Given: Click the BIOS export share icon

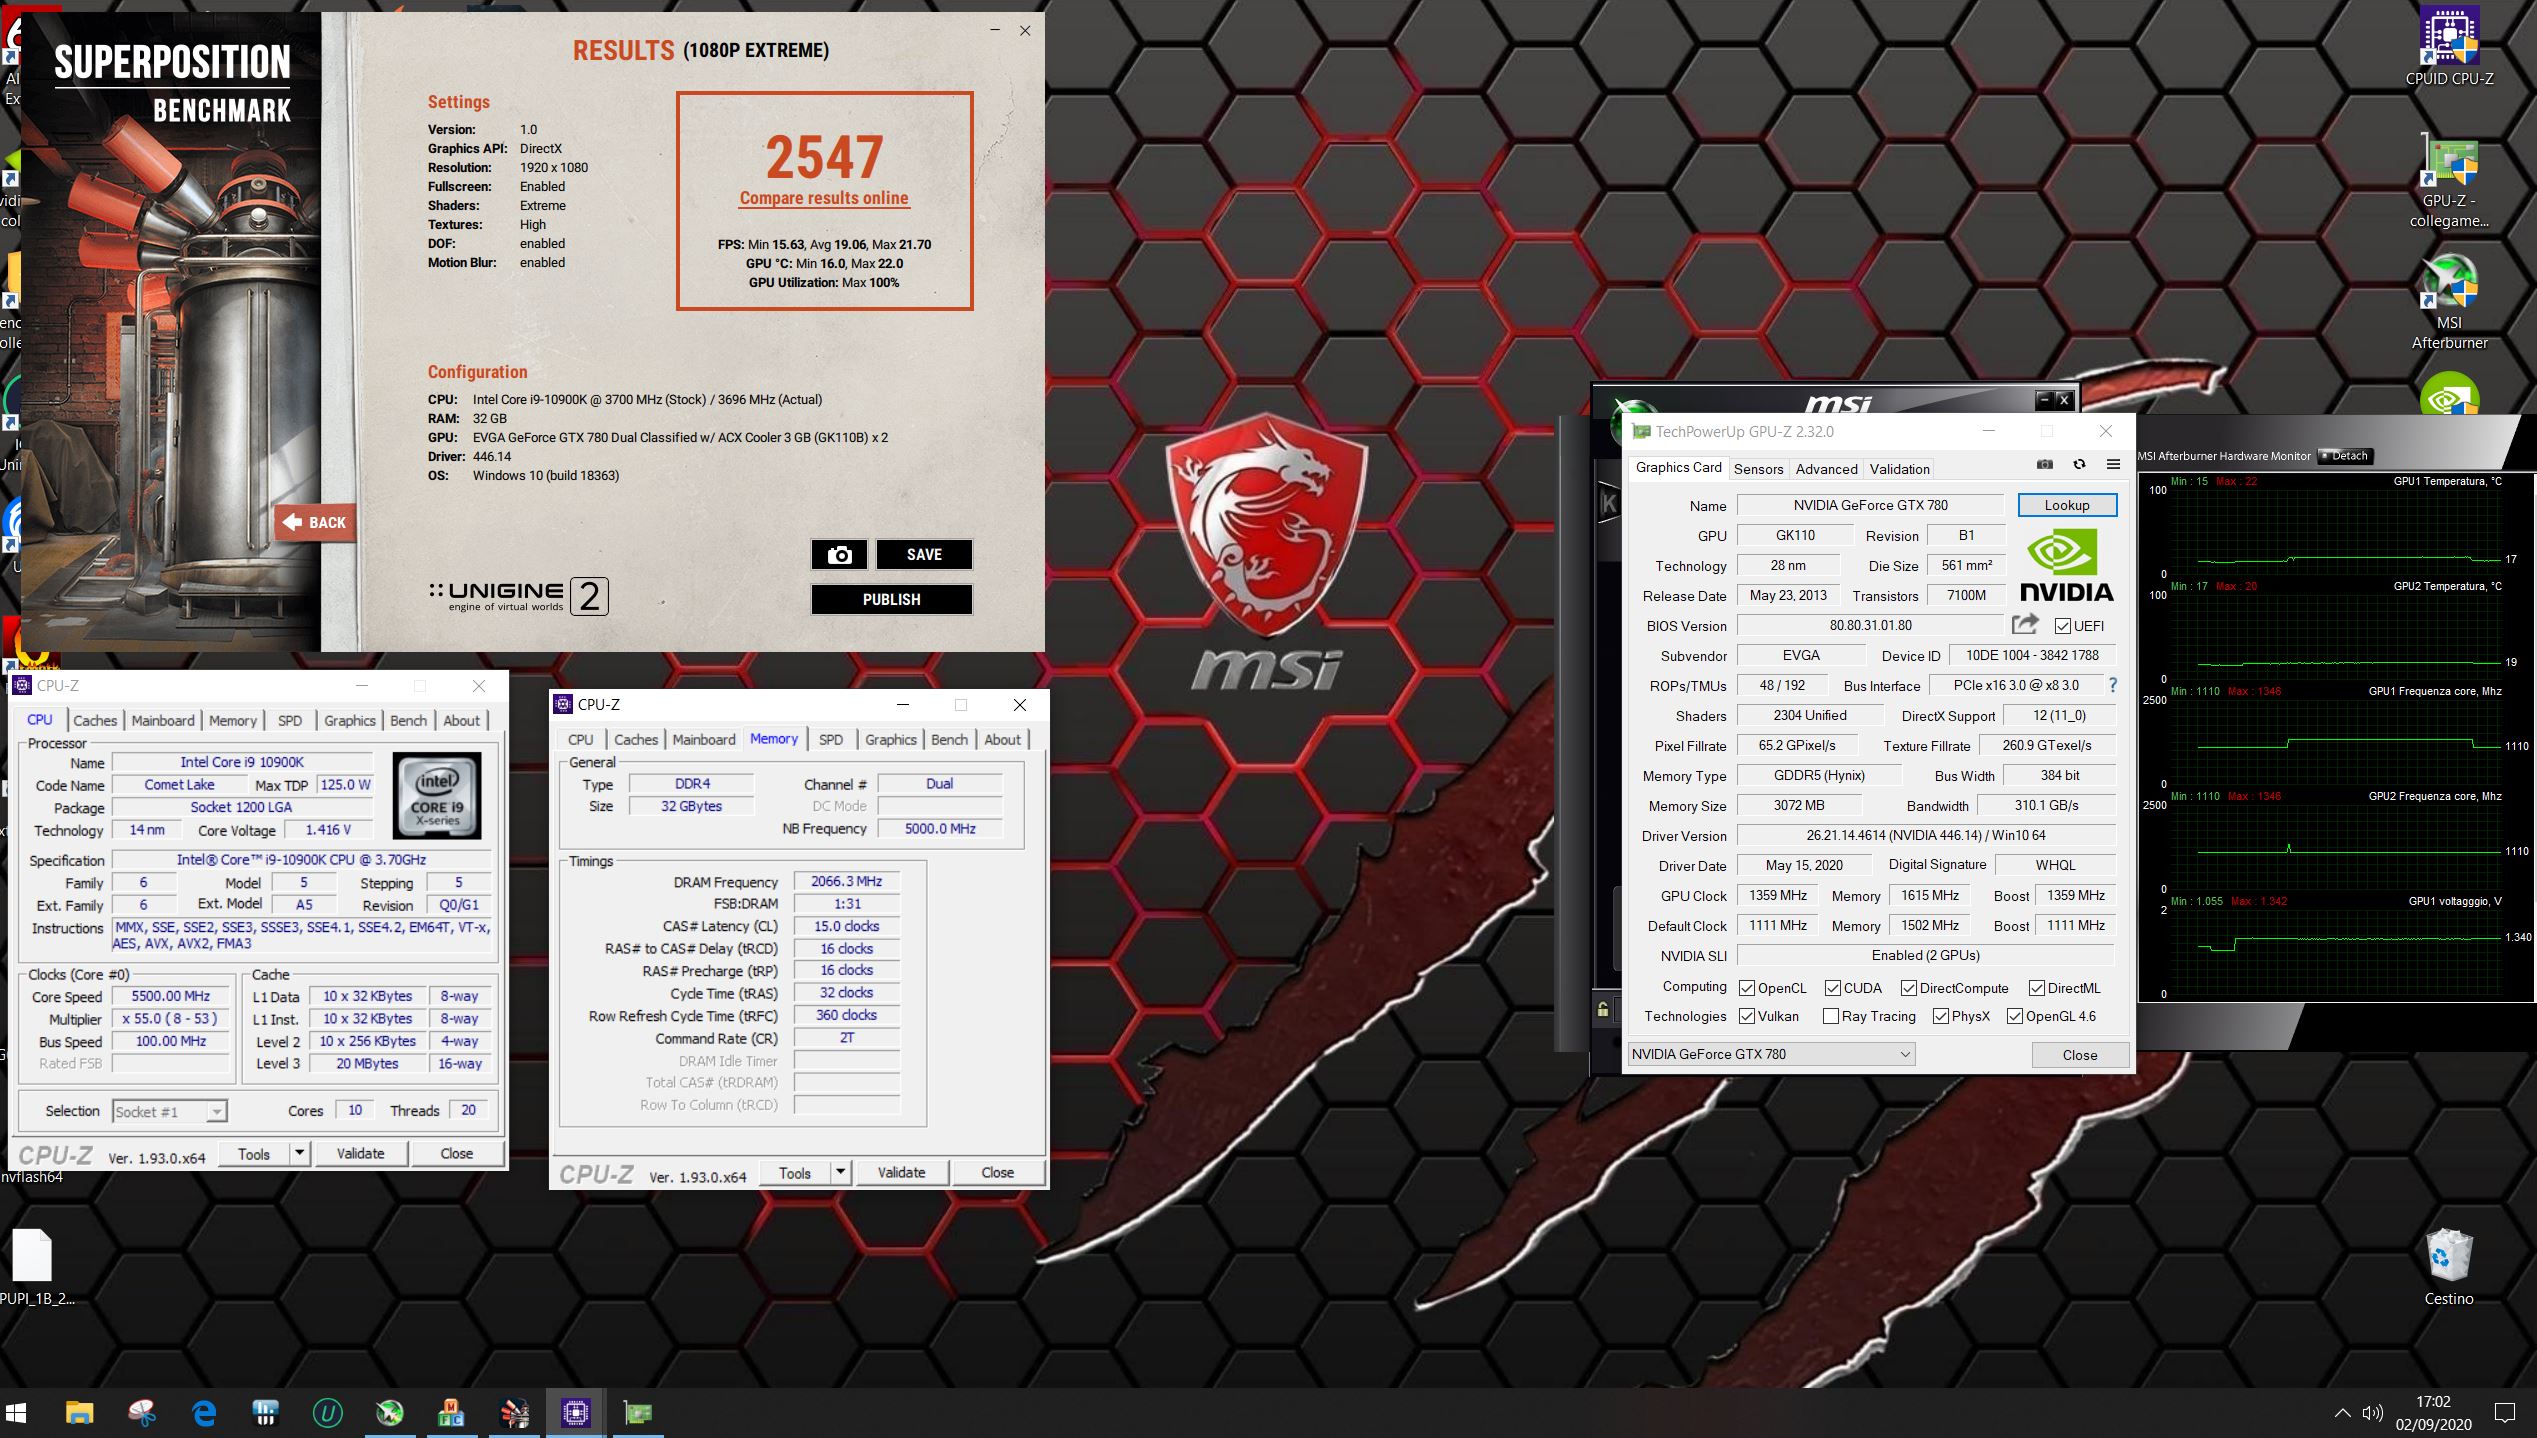Looking at the screenshot, I should pos(2025,624).
